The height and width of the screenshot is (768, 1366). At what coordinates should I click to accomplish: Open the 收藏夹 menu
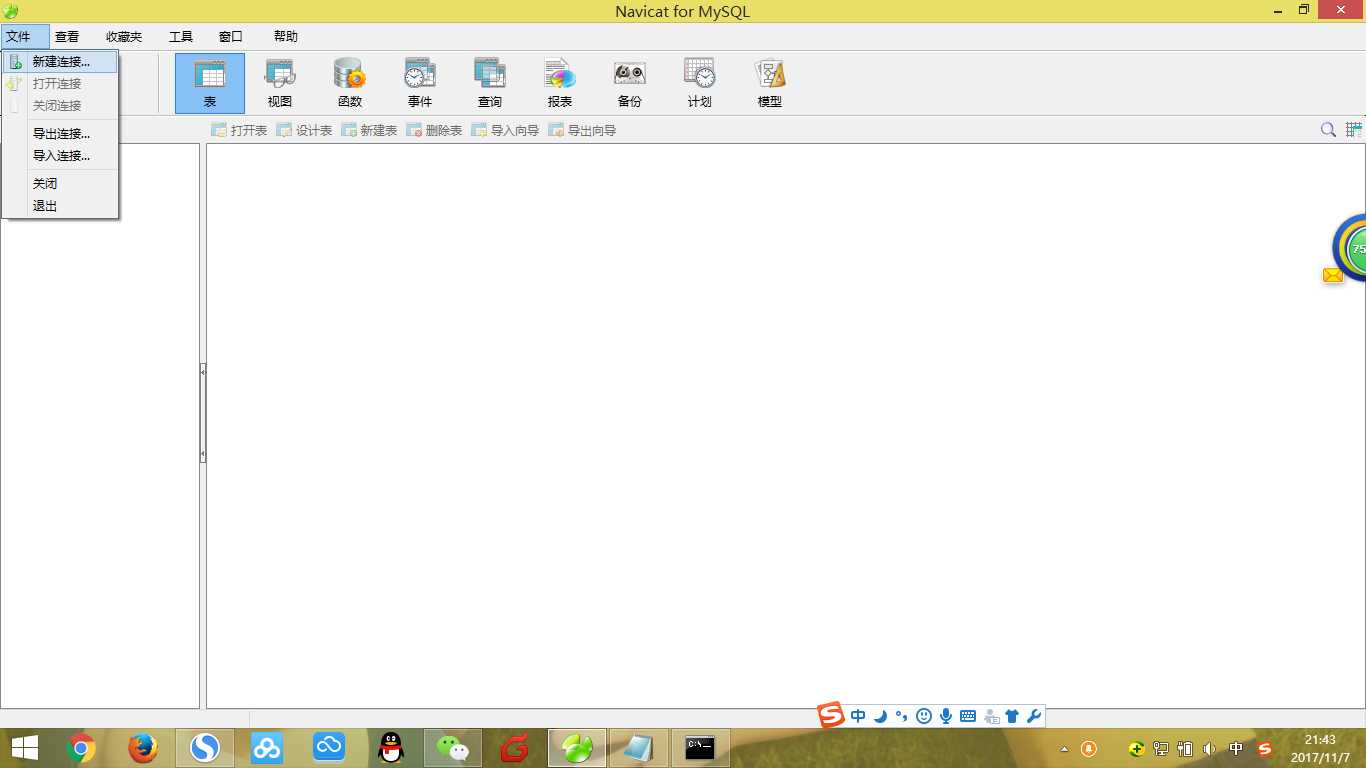(124, 36)
